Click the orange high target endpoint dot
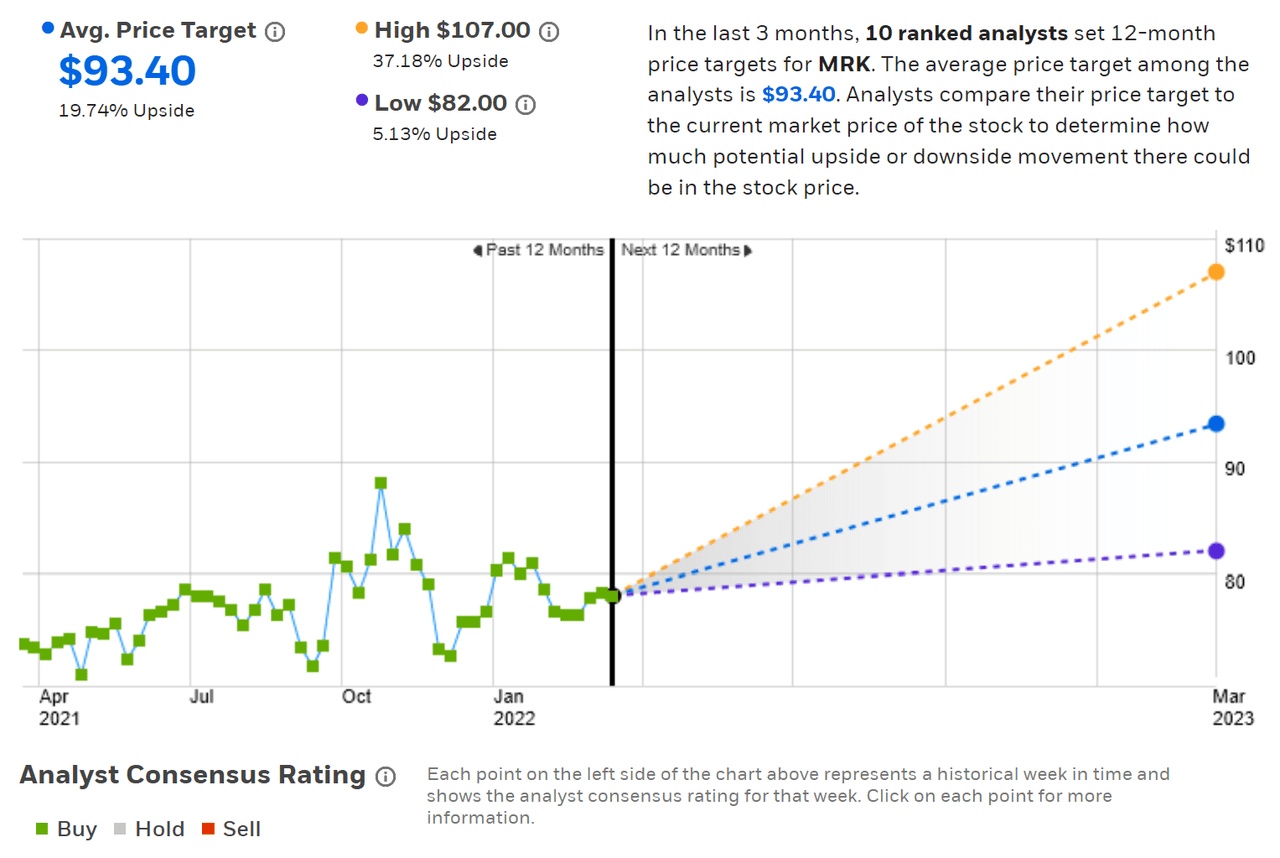 [1216, 272]
